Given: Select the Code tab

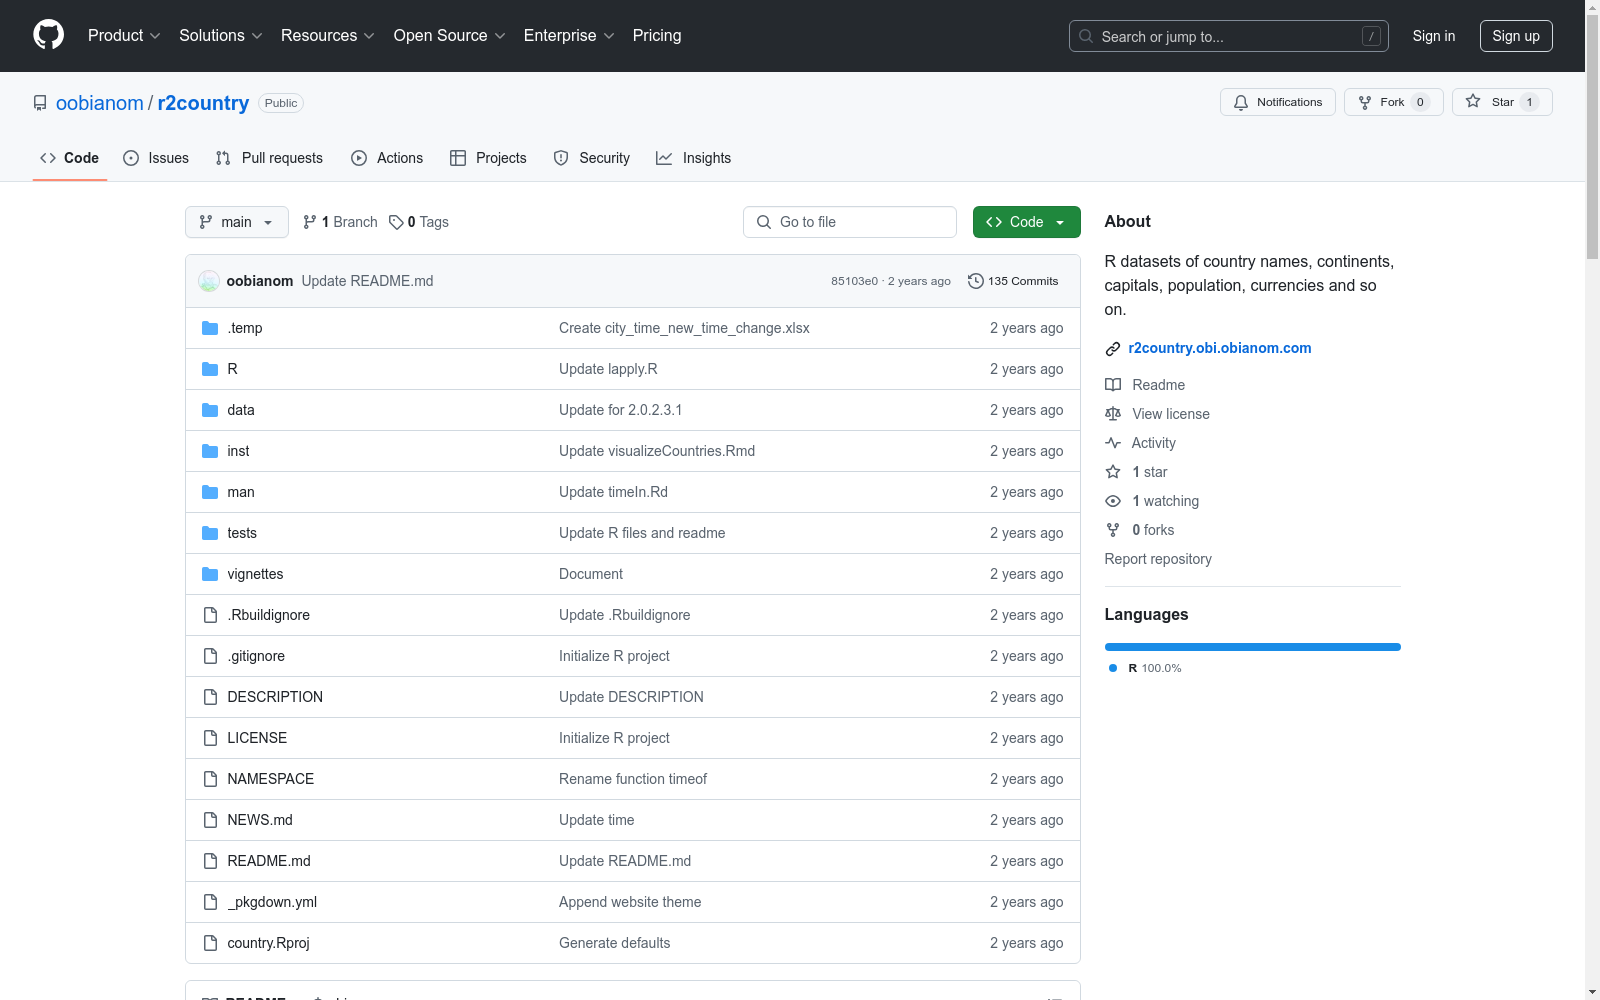Looking at the screenshot, I should pyautogui.click(x=69, y=158).
